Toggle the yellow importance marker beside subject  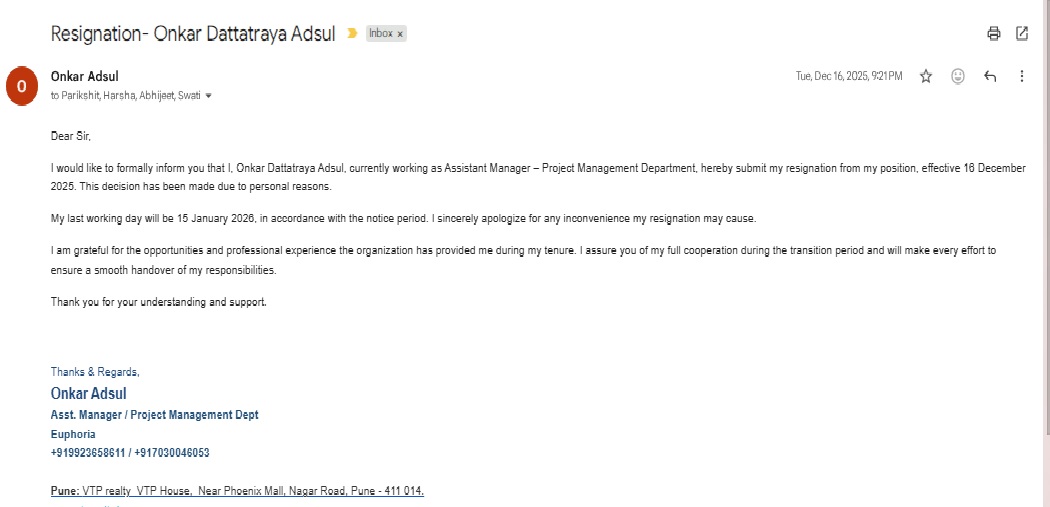point(352,33)
